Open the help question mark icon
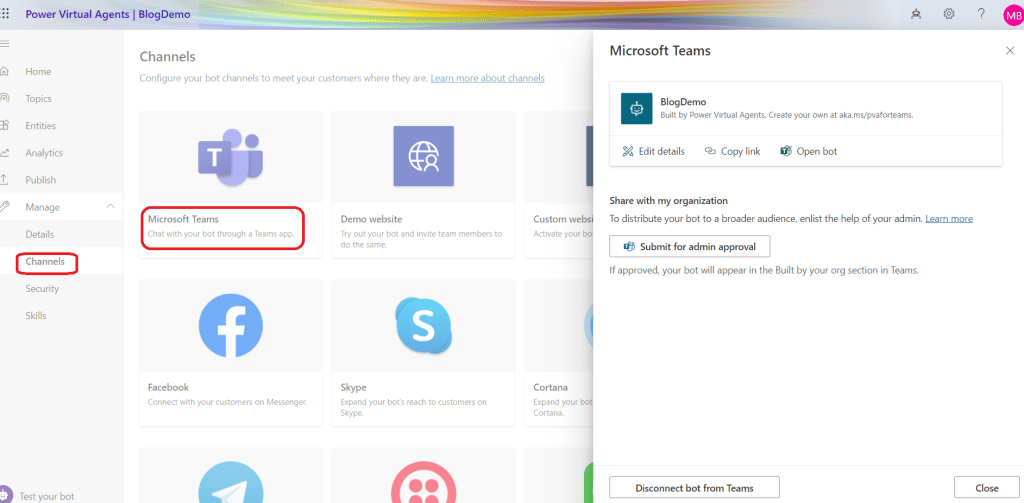Image resolution: width=1024 pixels, height=503 pixels. point(981,14)
